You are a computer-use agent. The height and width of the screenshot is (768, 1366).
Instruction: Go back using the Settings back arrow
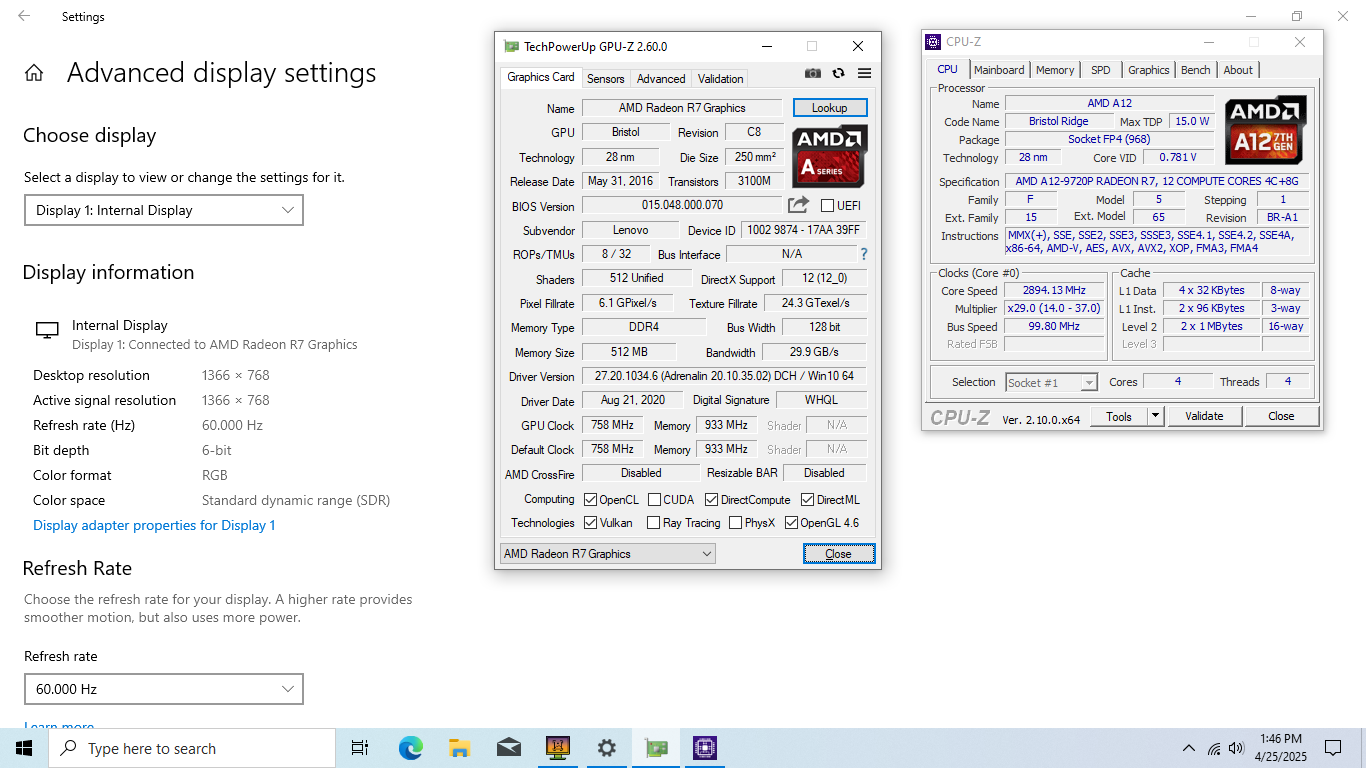click(x=24, y=16)
